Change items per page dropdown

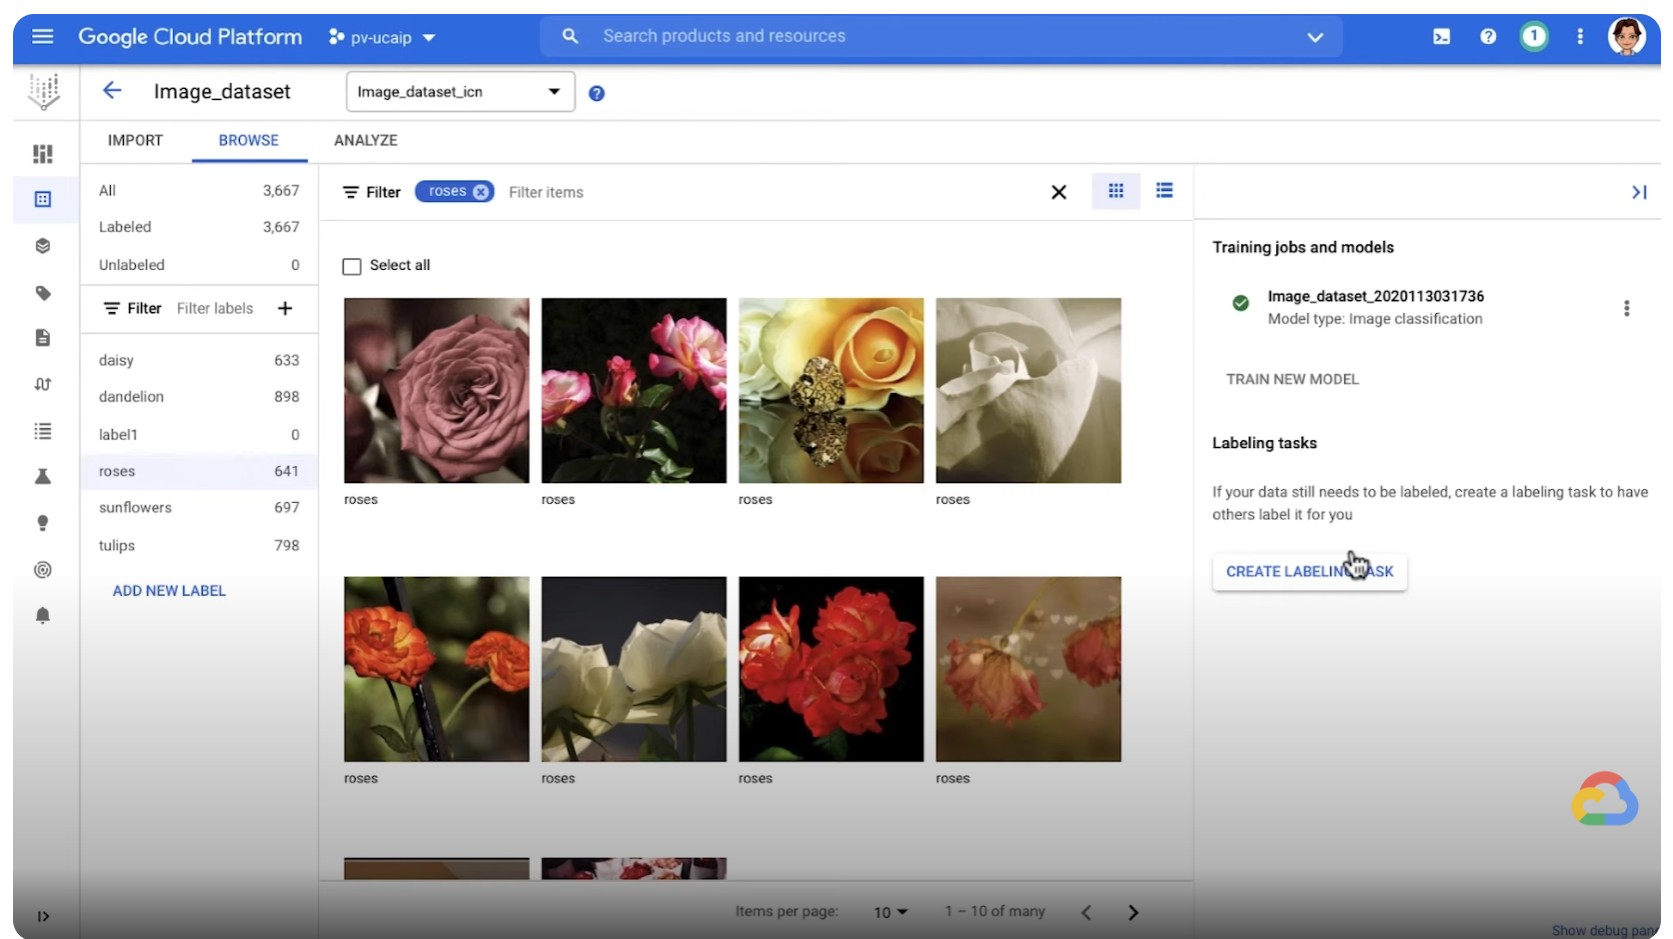(890, 912)
